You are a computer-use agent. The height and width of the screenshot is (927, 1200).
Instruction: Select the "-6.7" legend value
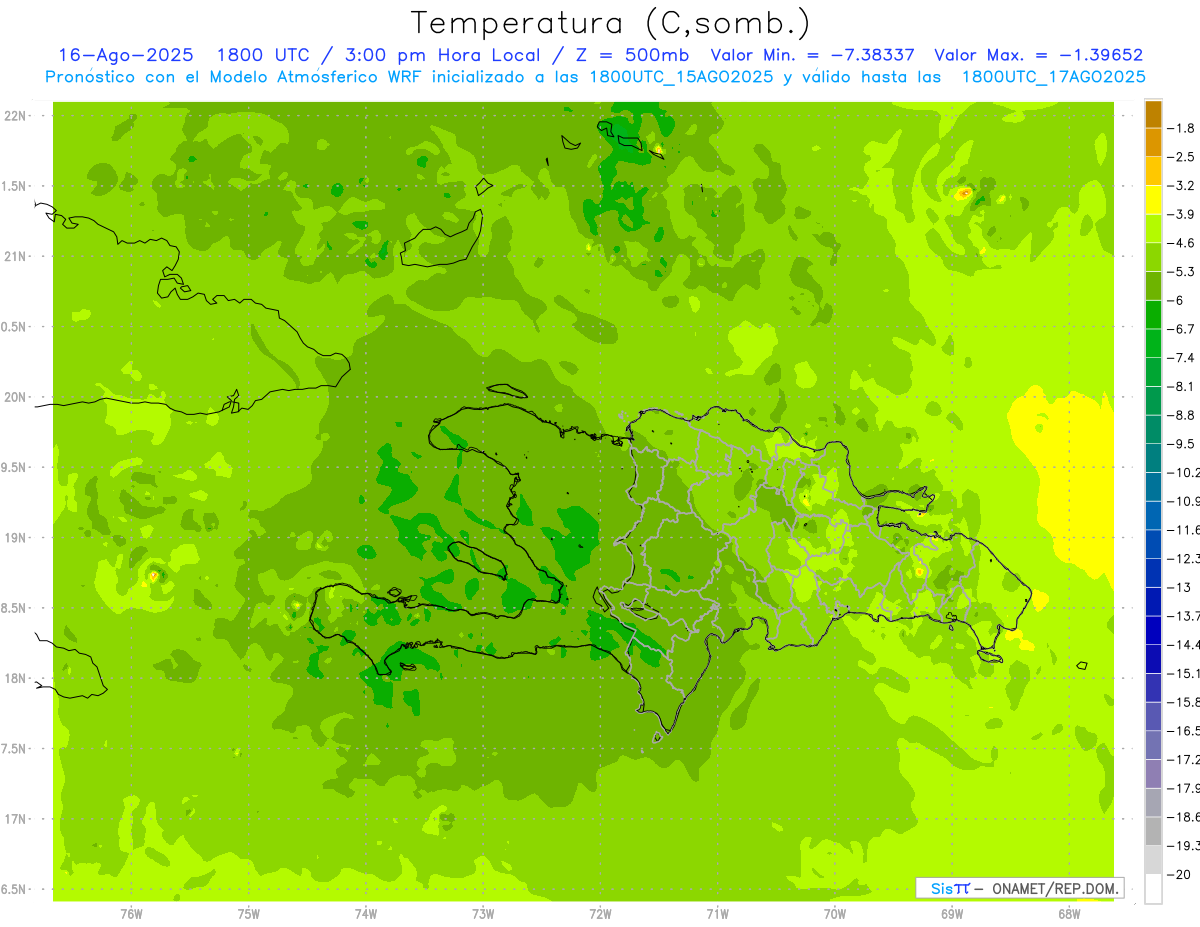point(1182,329)
